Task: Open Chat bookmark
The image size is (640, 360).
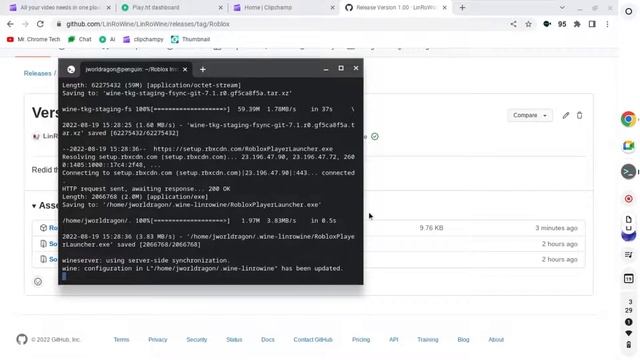Action: (x=80, y=39)
